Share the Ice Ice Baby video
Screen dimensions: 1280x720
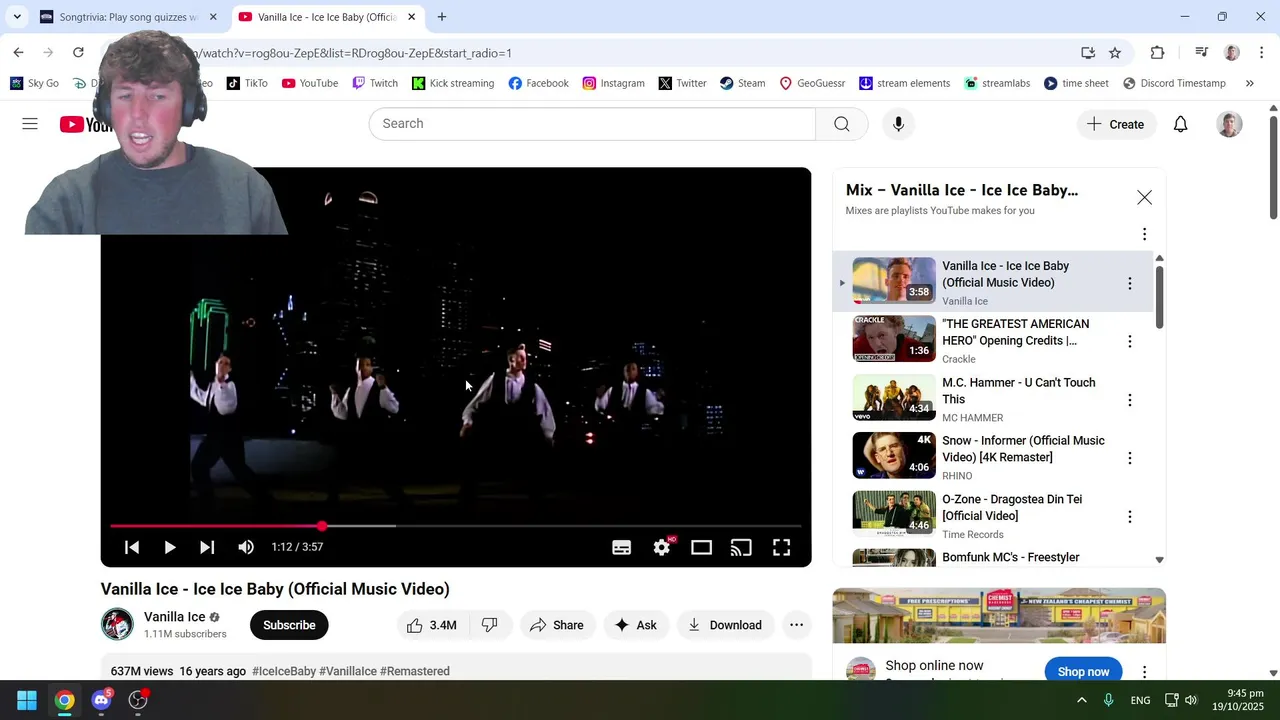click(557, 625)
